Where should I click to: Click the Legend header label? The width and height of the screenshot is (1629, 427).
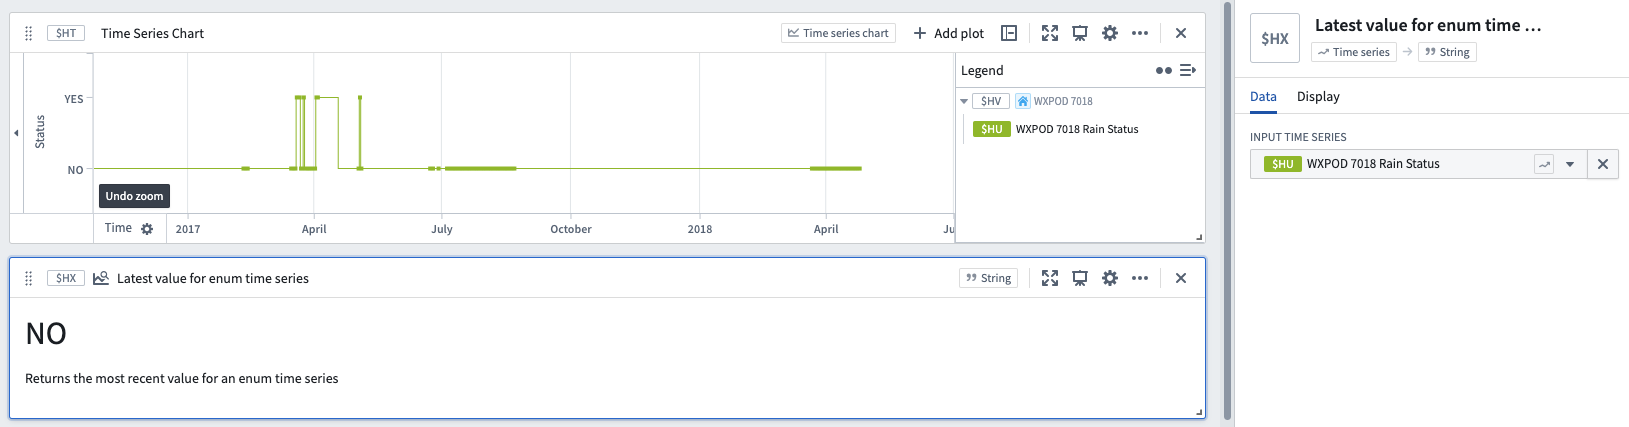coord(982,70)
